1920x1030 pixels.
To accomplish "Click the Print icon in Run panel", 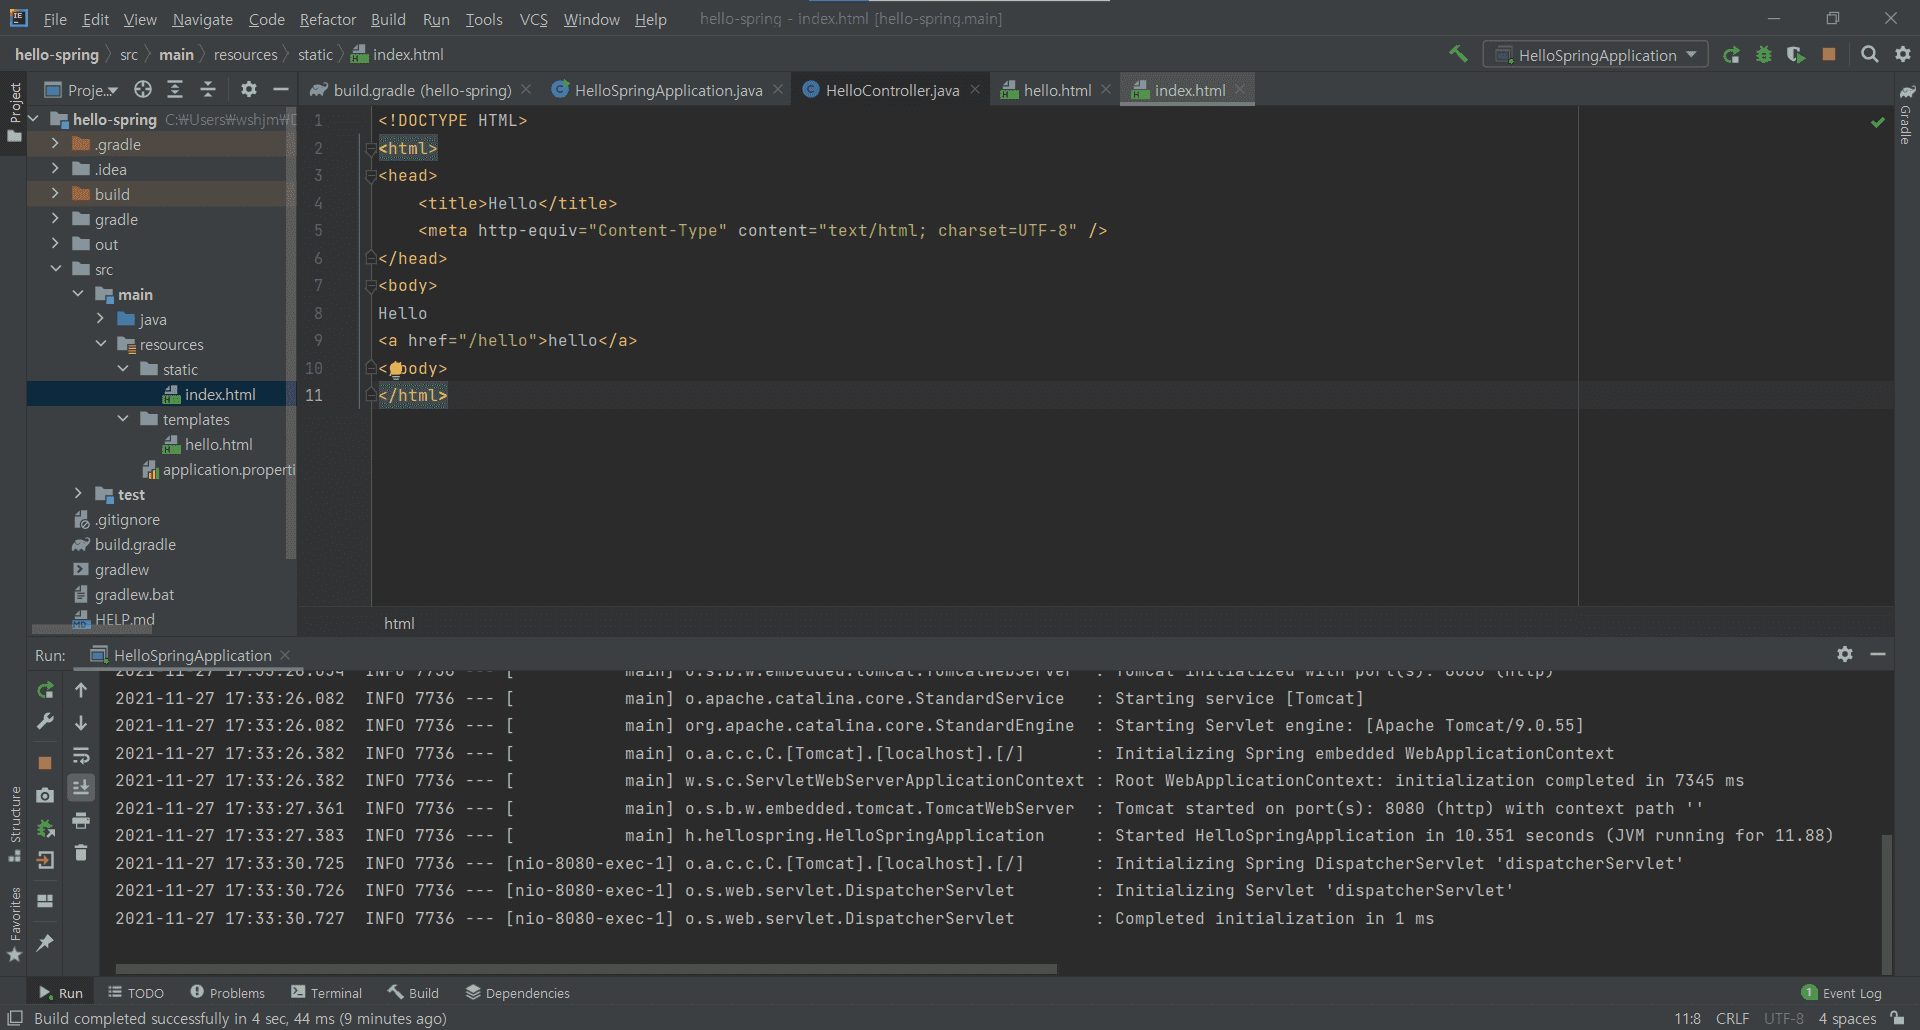I will click(x=81, y=821).
